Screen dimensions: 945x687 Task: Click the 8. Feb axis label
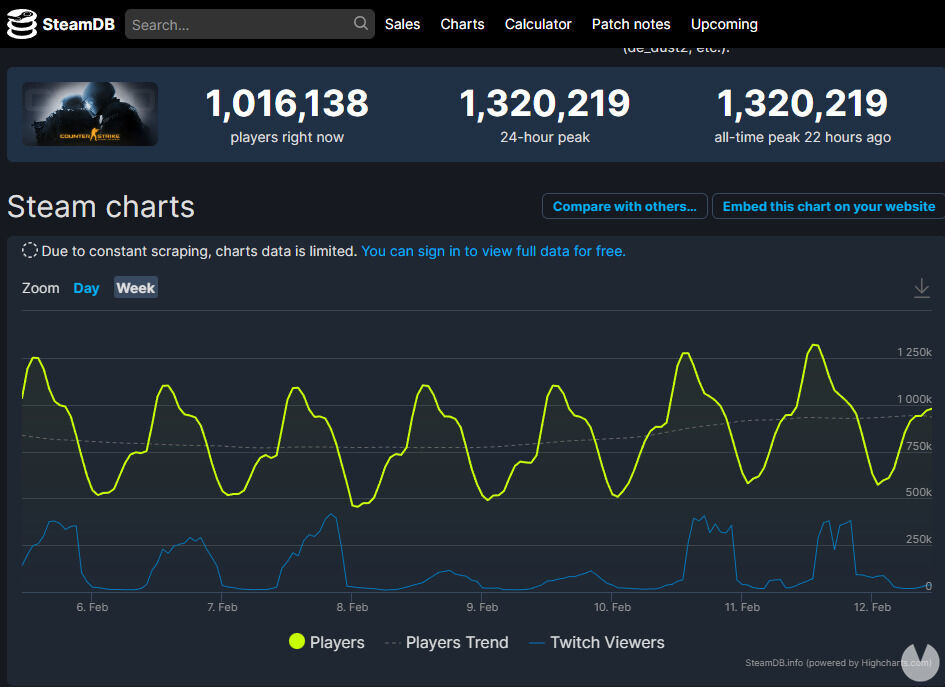tap(352, 607)
